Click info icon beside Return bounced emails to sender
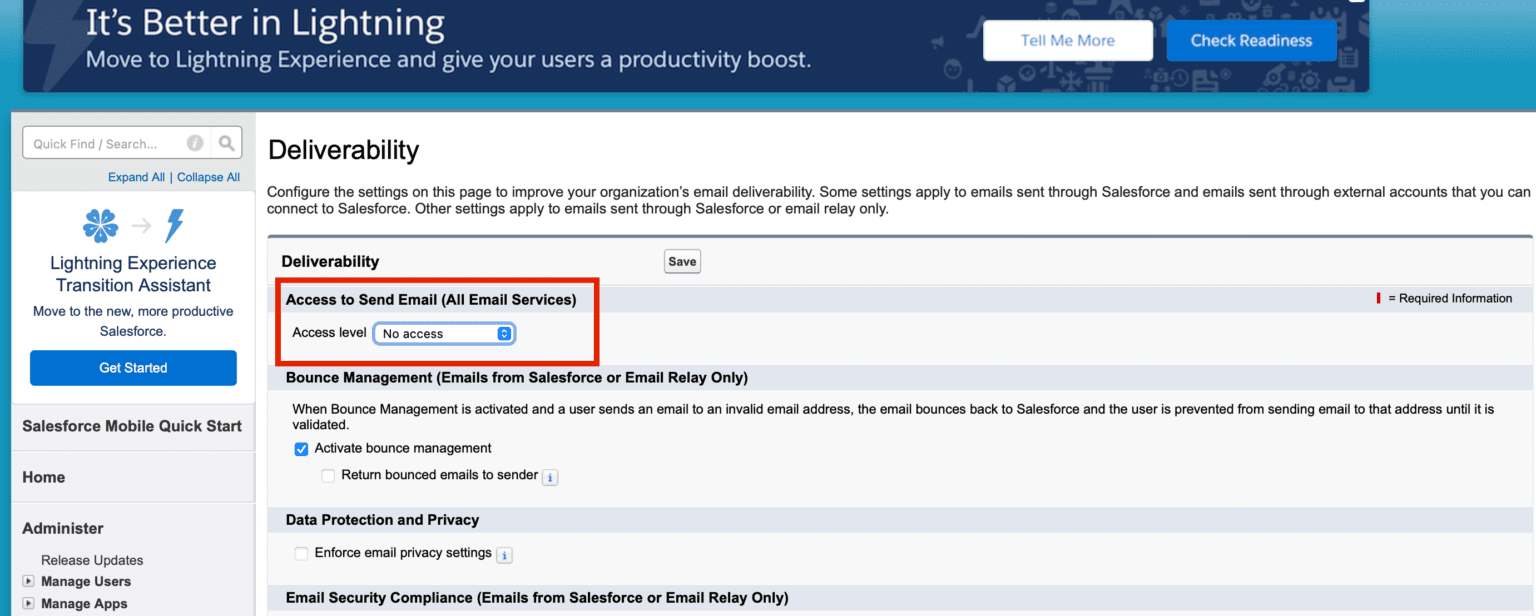This screenshot has width=1536, height=616. [550, 477]
